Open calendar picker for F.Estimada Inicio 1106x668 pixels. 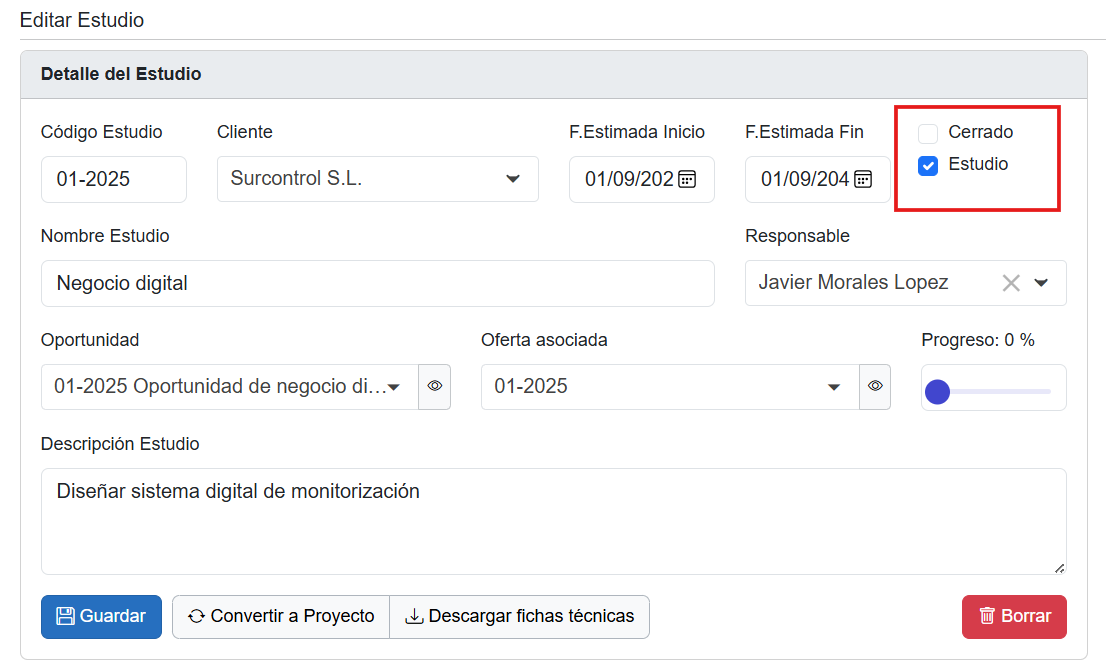tap(687, 179)
